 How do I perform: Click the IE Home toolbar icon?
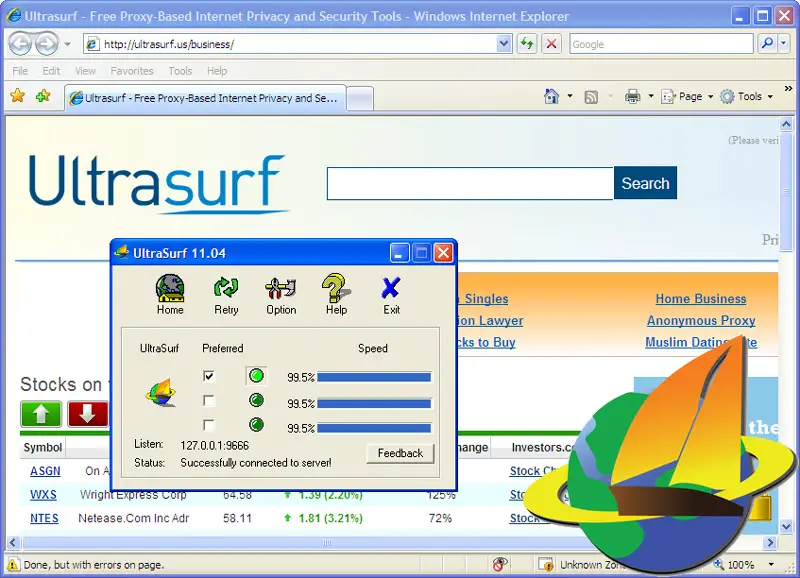coord(552,96)
